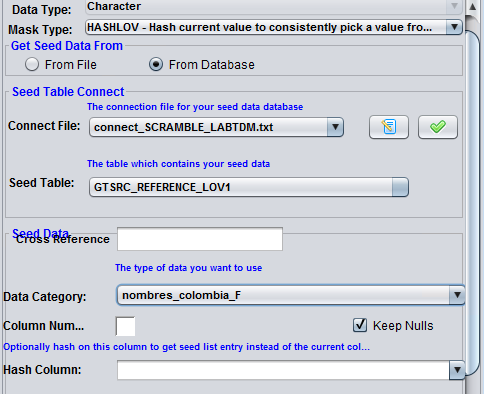Screen dimensions: 484x394
Task: Click the connect_SCRAMBLE_LABTDM.txt connect file field
Action: point(209,127)
